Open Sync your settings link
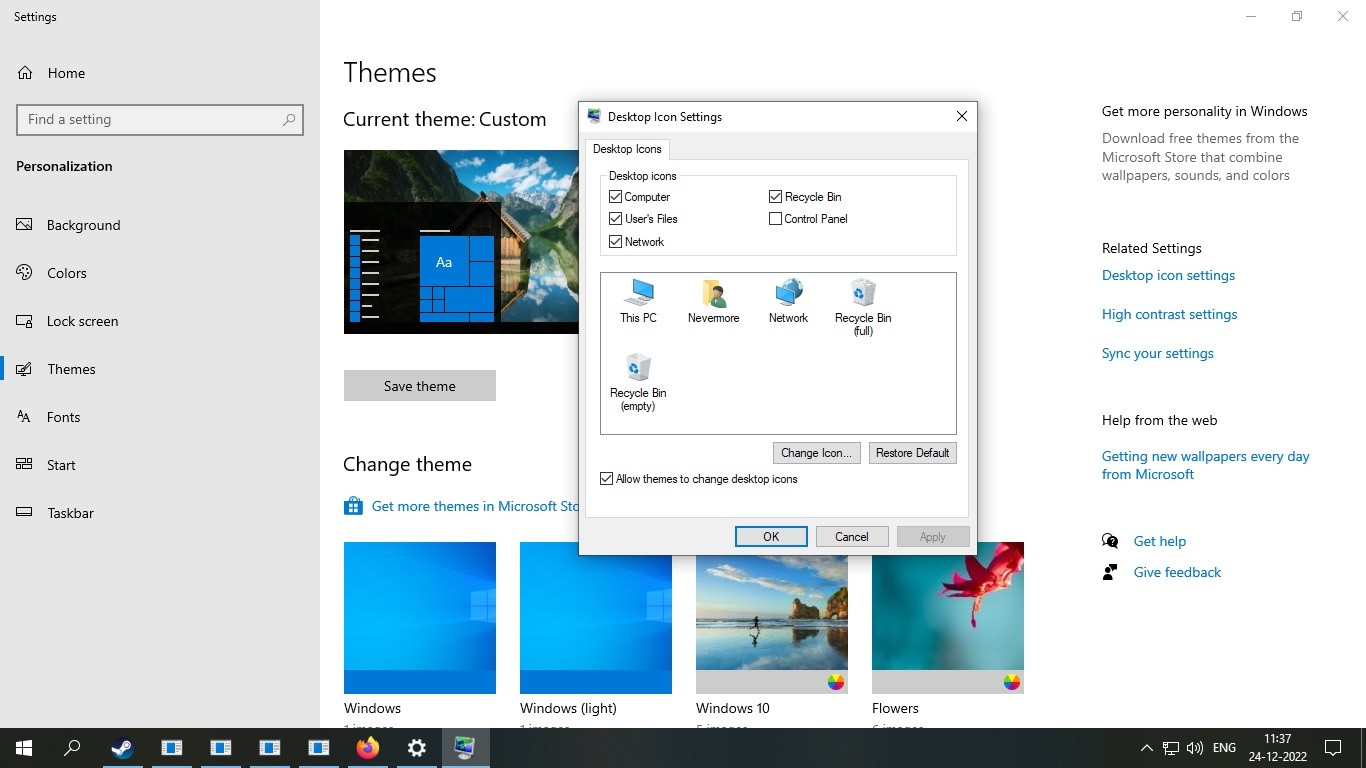Screen dimensions: 1366x768 (1157, 353)
